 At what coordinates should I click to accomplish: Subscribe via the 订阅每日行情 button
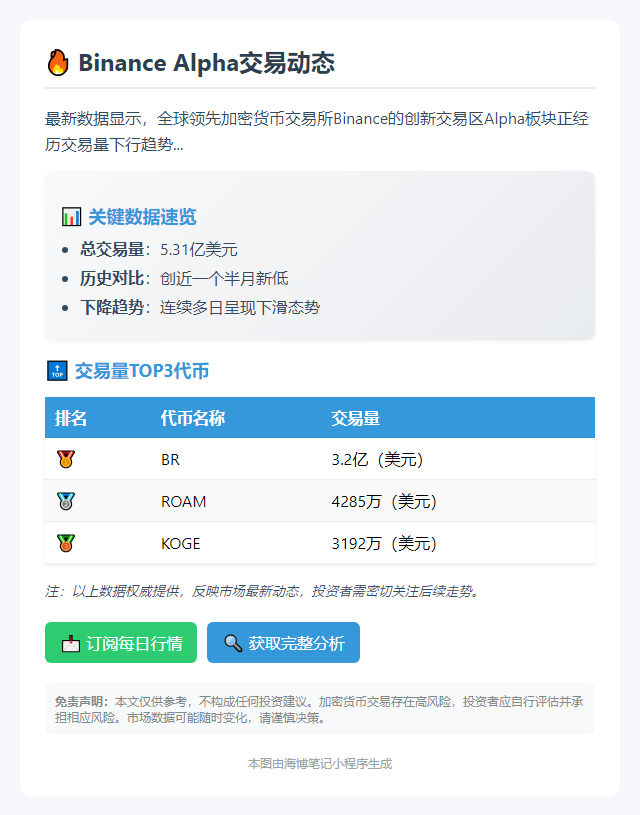coord(121,642)
